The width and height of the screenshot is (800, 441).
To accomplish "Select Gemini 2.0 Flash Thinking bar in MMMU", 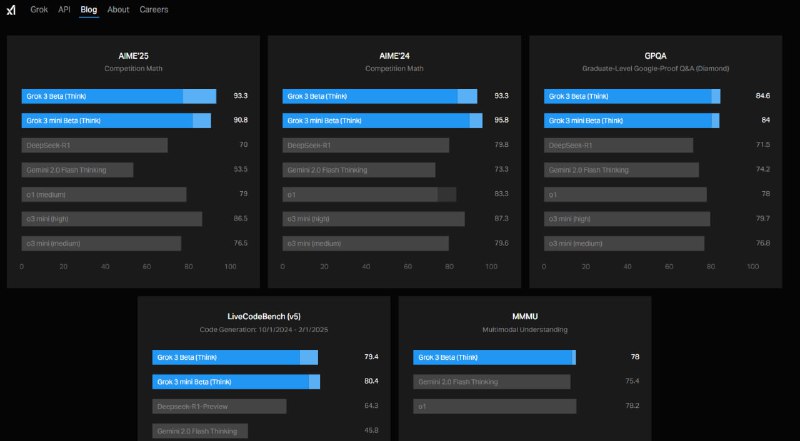I will [x=492, y=382].
